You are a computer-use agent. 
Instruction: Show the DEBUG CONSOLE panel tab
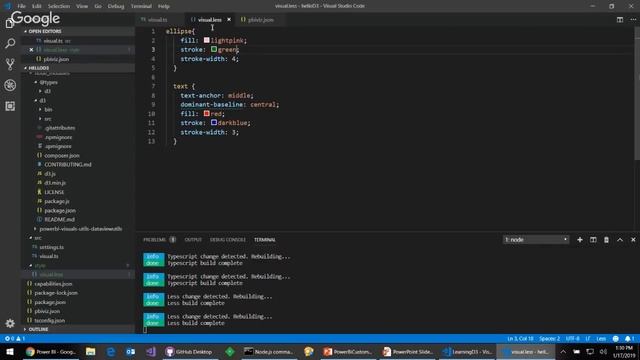pos(228,240)
